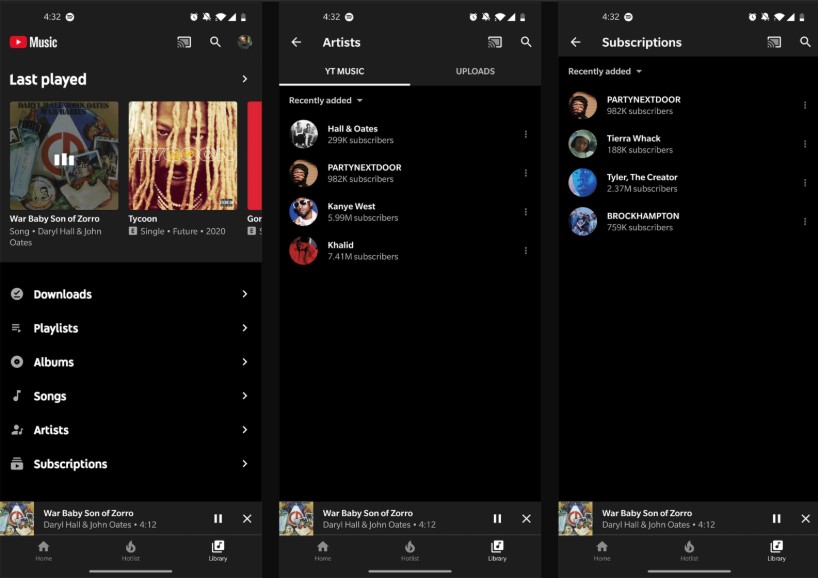Tap the YouTube Music logo
Image resolution: width=818 pixels, height=578 pixels.
[x=33, y=42]
